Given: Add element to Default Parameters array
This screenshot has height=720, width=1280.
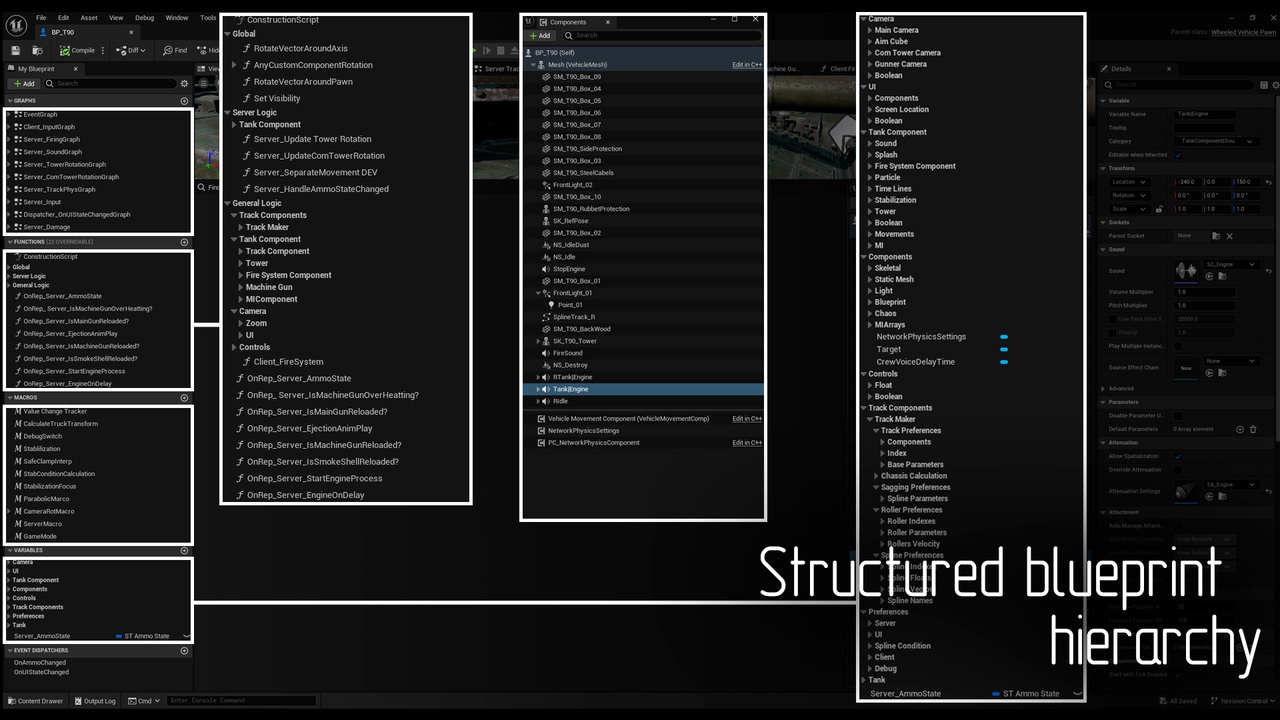Looking at the screenshot, I should (x=1240, y=429).
